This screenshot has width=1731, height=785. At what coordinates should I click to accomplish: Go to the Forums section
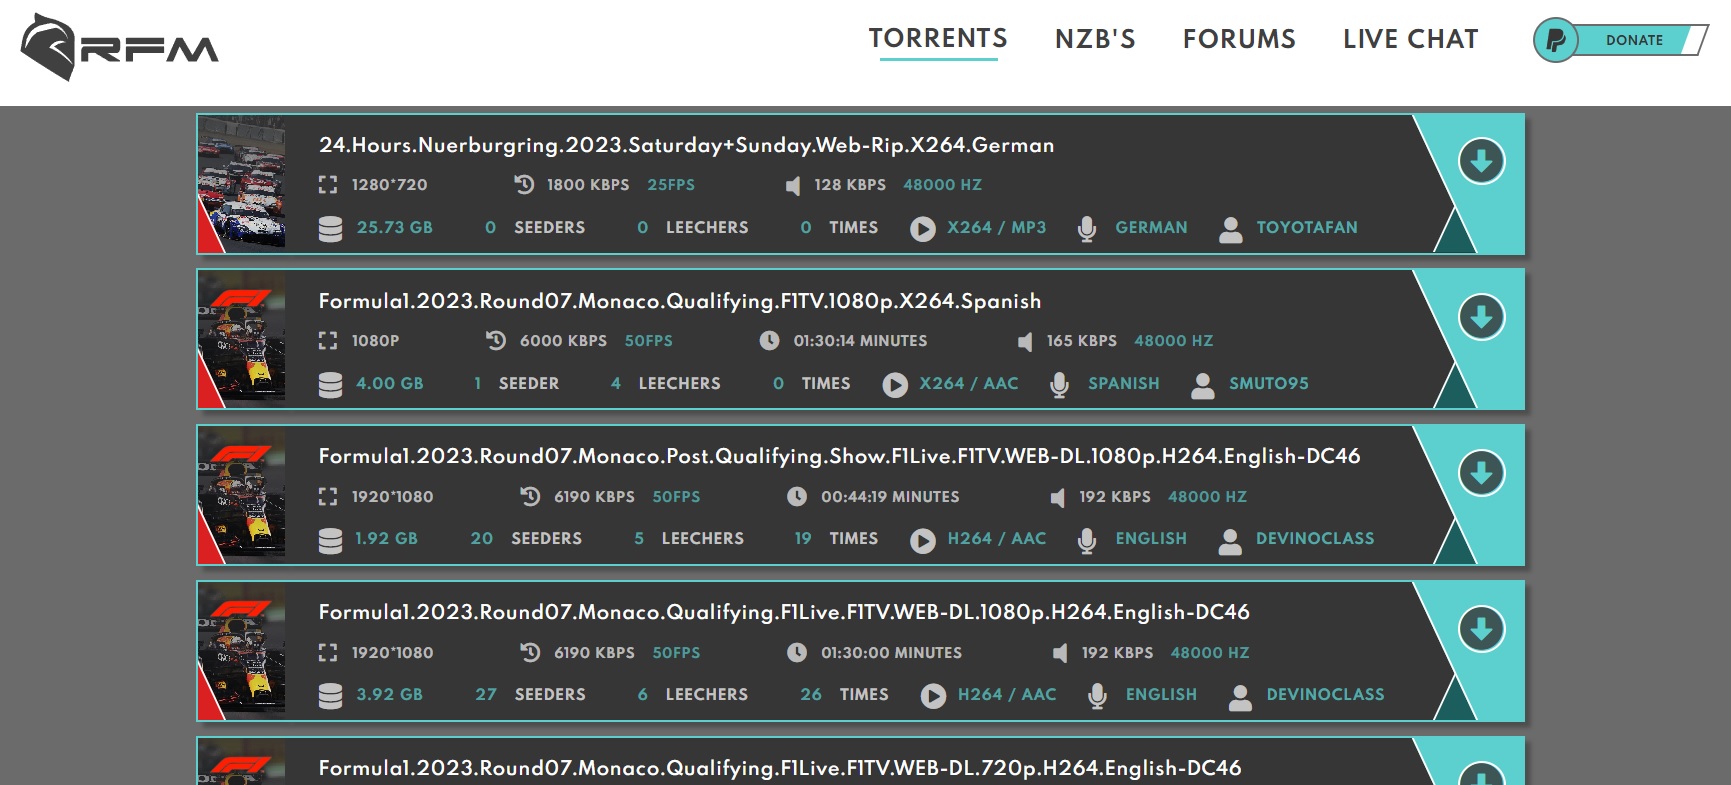click(1239, 39)
